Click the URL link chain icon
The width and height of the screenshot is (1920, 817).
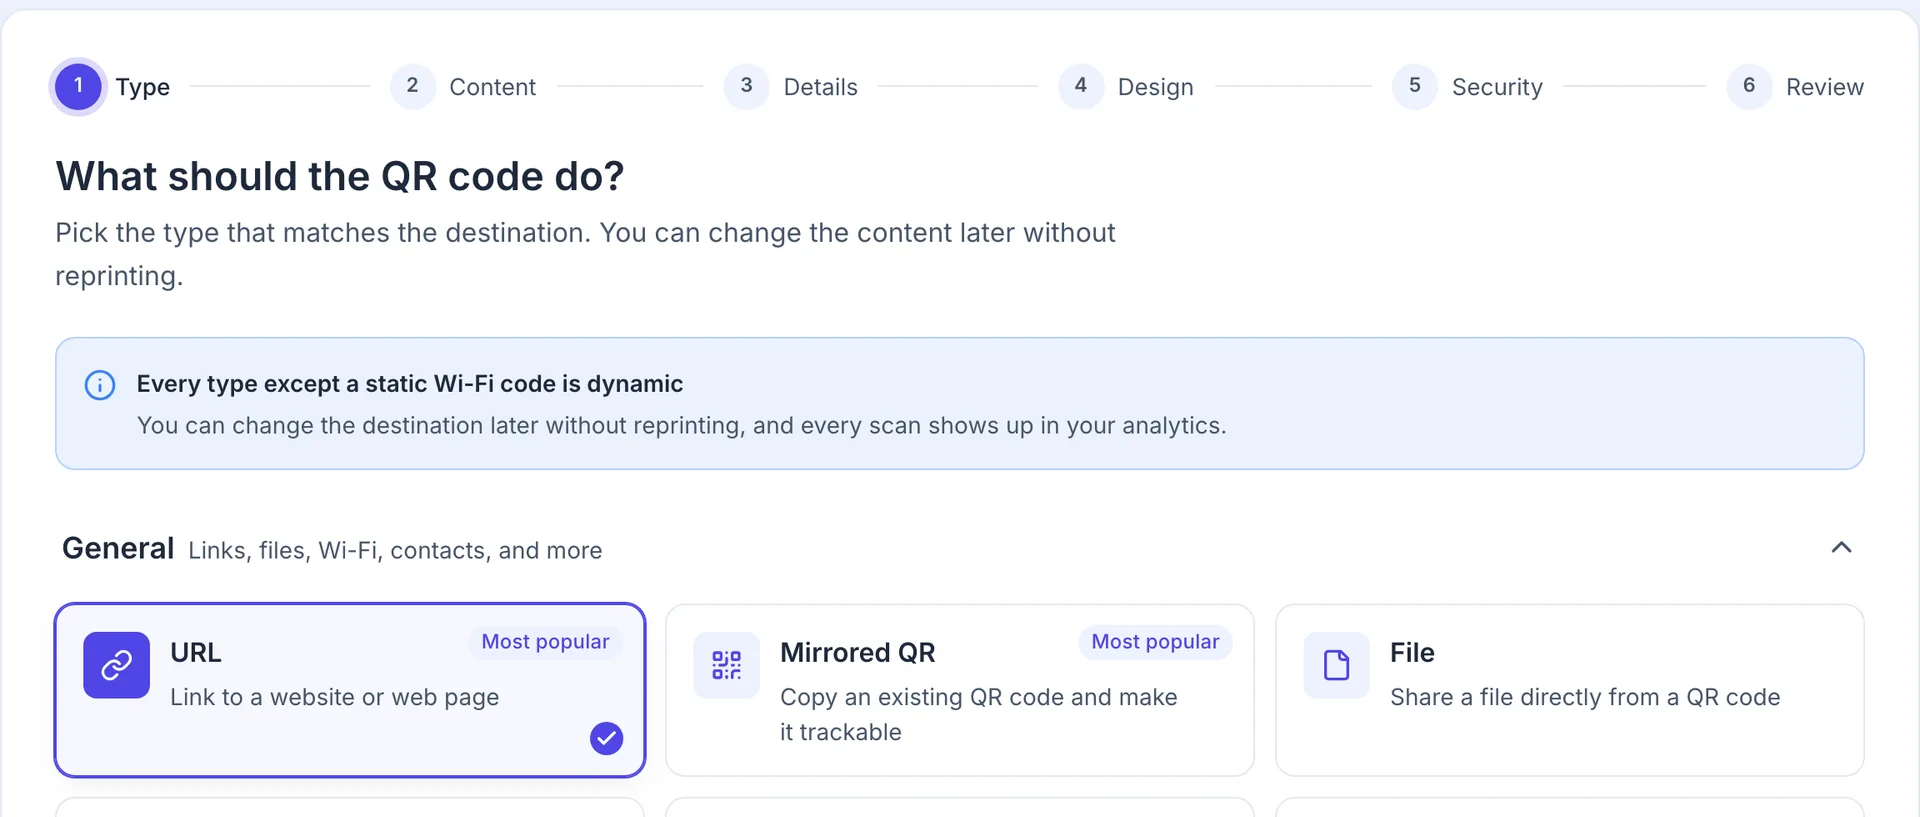pyautogui.click(x=117, y=665)
